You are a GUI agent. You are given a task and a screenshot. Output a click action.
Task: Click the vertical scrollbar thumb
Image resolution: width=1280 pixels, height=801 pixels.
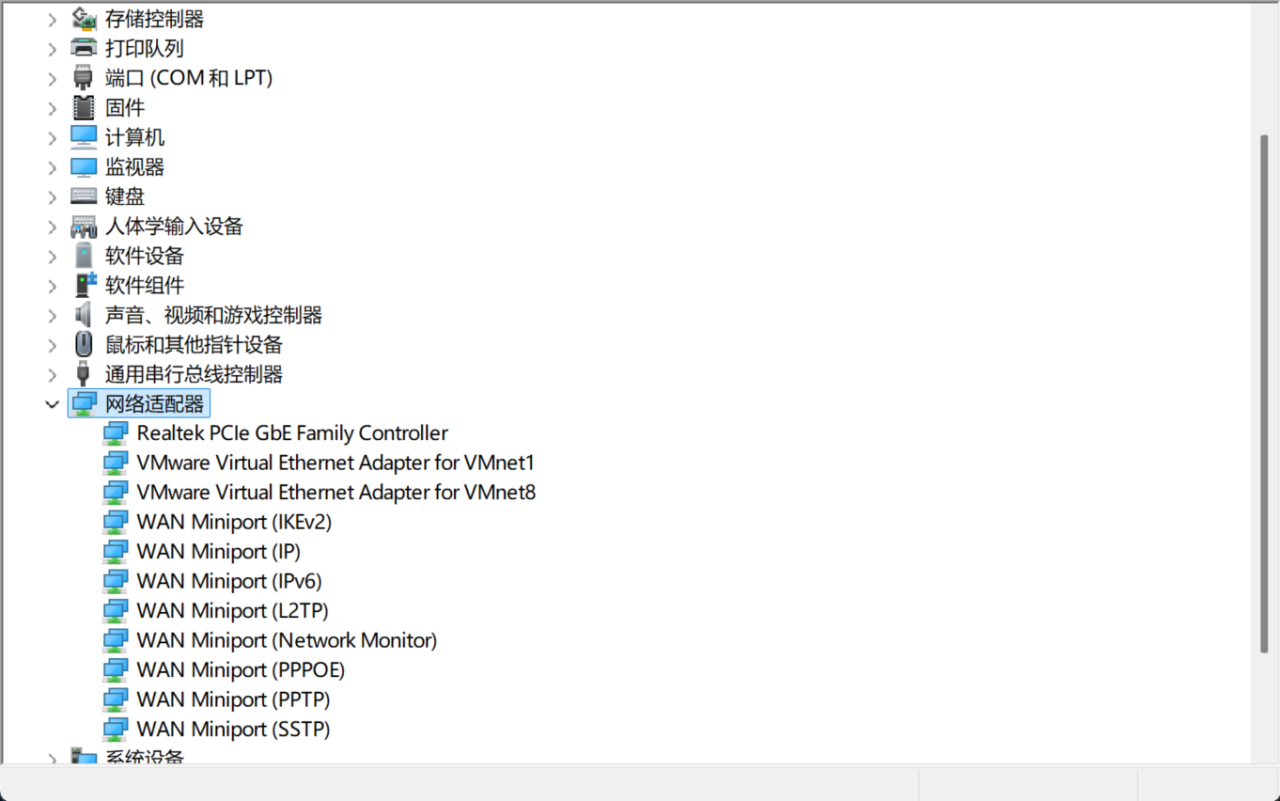click(x=1264, y=390)
